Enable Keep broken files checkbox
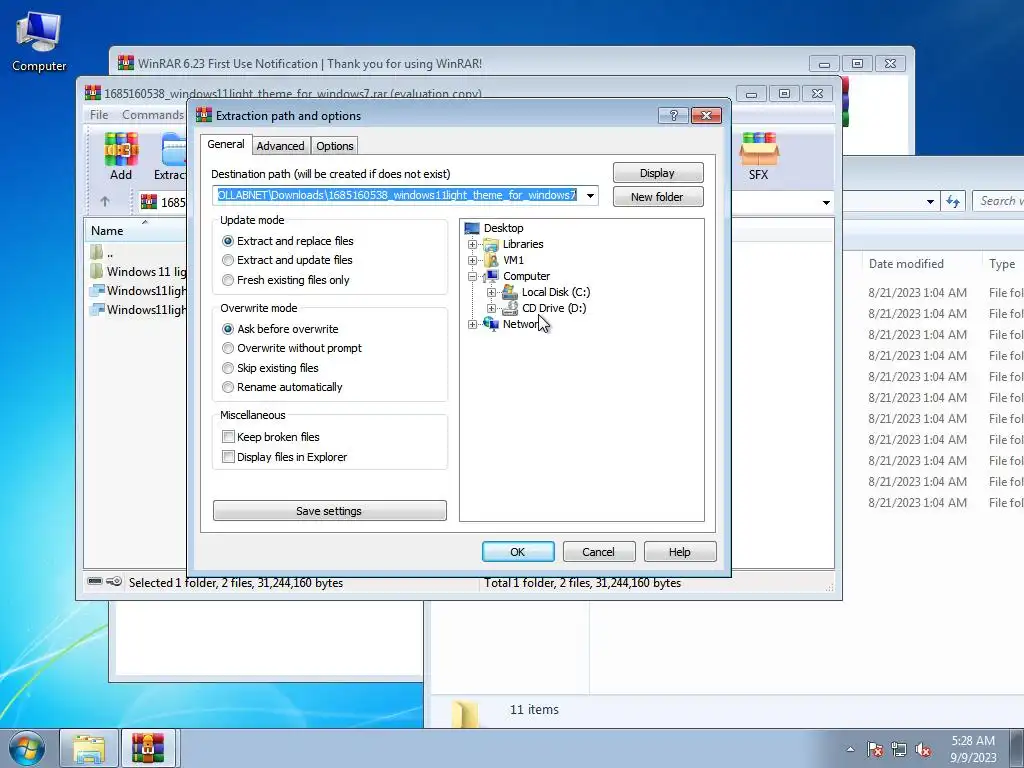 229,437
